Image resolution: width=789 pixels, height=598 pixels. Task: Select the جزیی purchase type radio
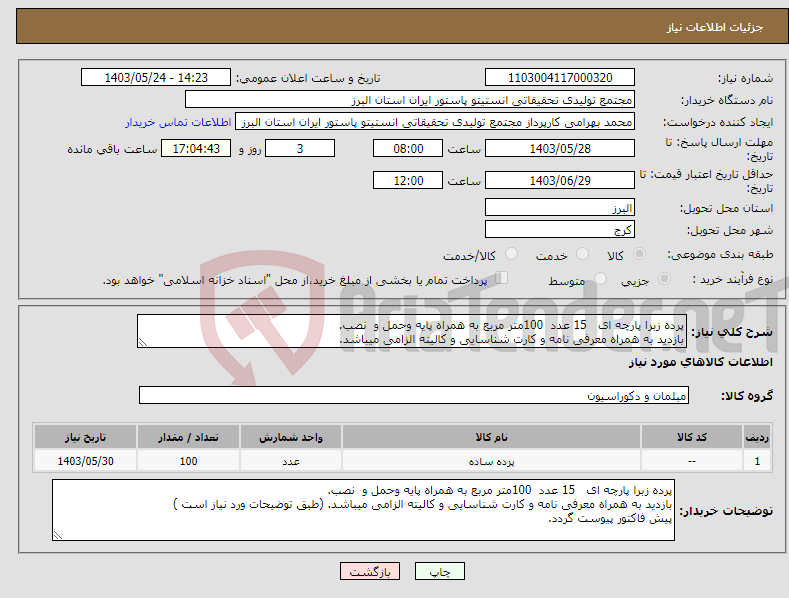pos(664,278)
